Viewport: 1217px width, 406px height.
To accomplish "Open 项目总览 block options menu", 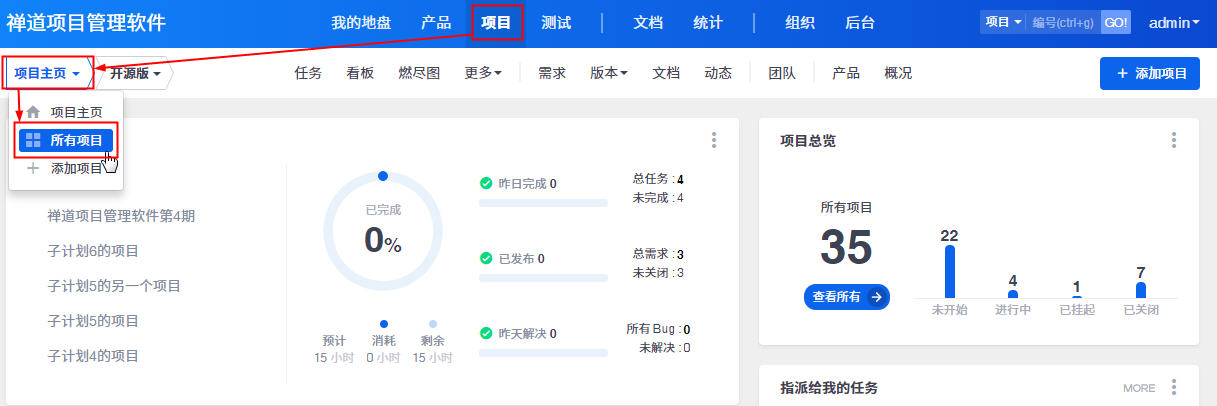I will [1174, 141].
